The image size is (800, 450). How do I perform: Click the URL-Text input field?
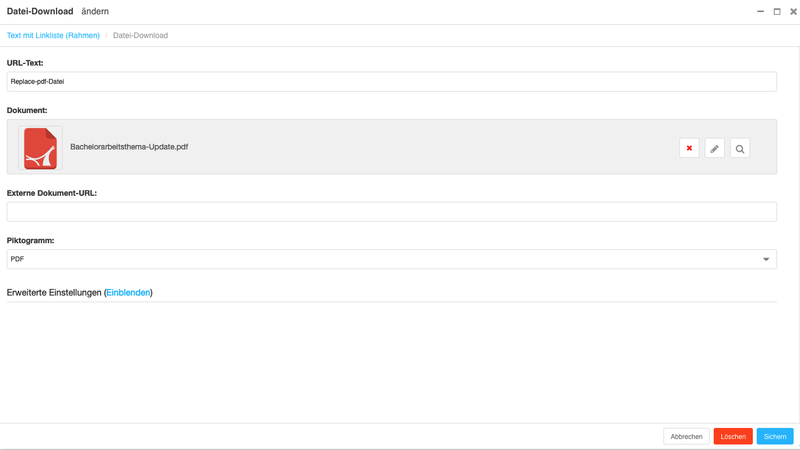[391, 82]
